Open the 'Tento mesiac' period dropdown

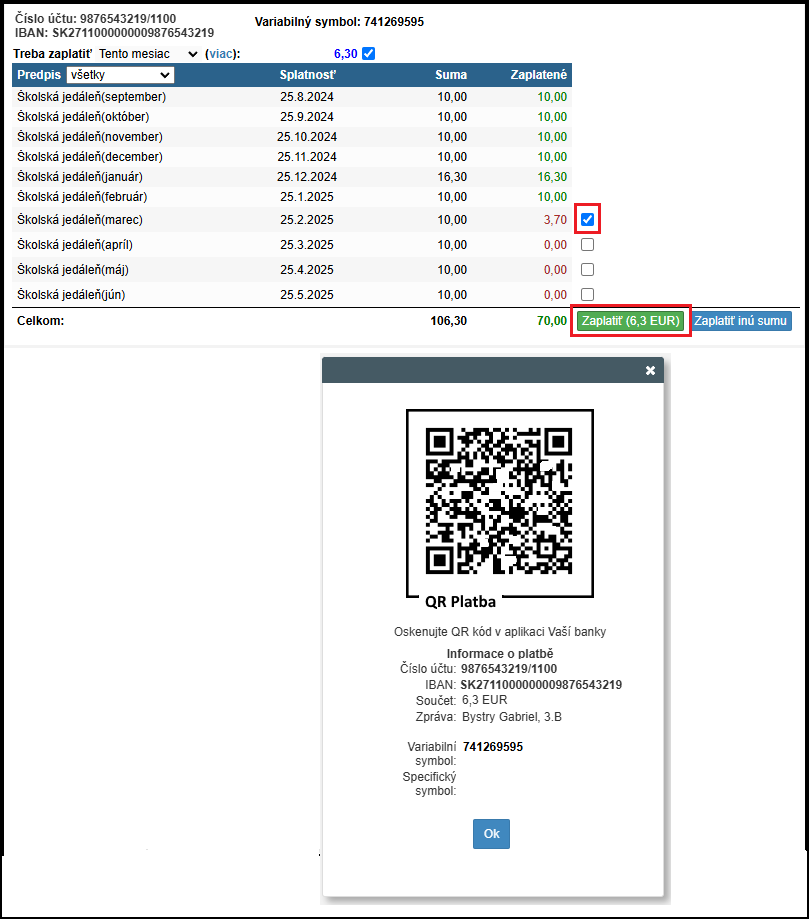[148, 54]
